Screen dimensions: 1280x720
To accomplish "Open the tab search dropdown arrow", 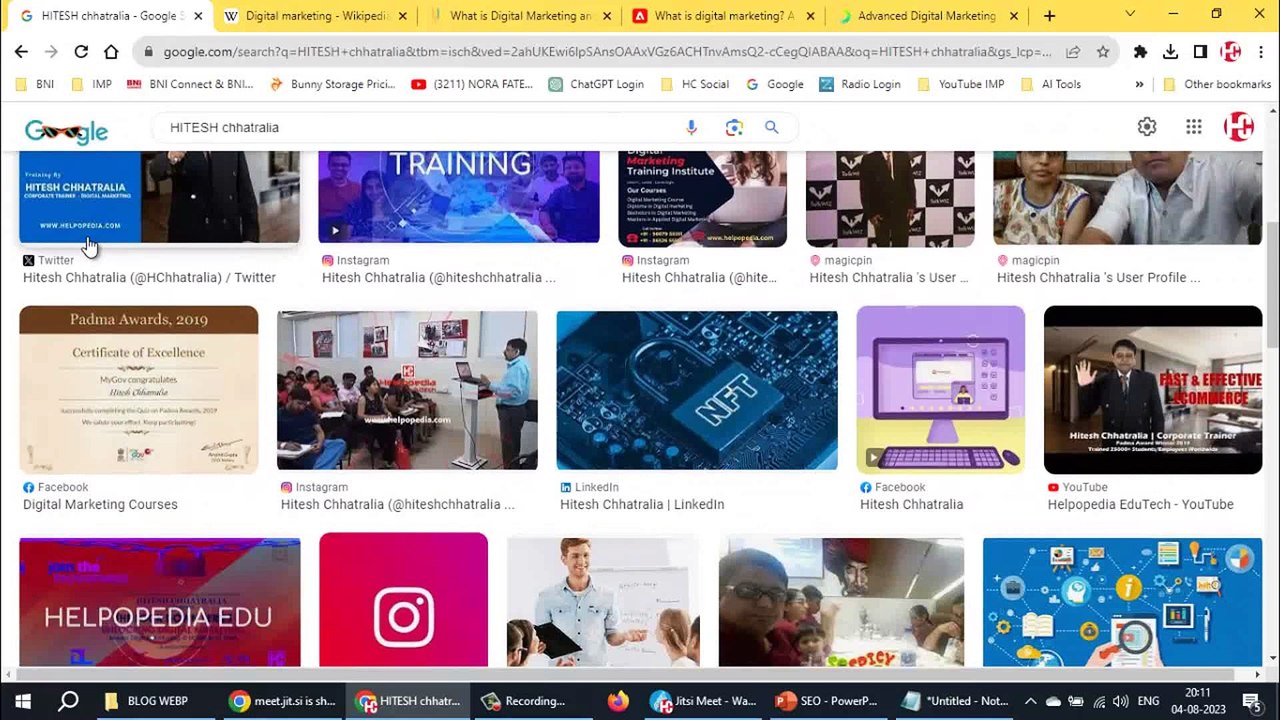I will 1130,15.
